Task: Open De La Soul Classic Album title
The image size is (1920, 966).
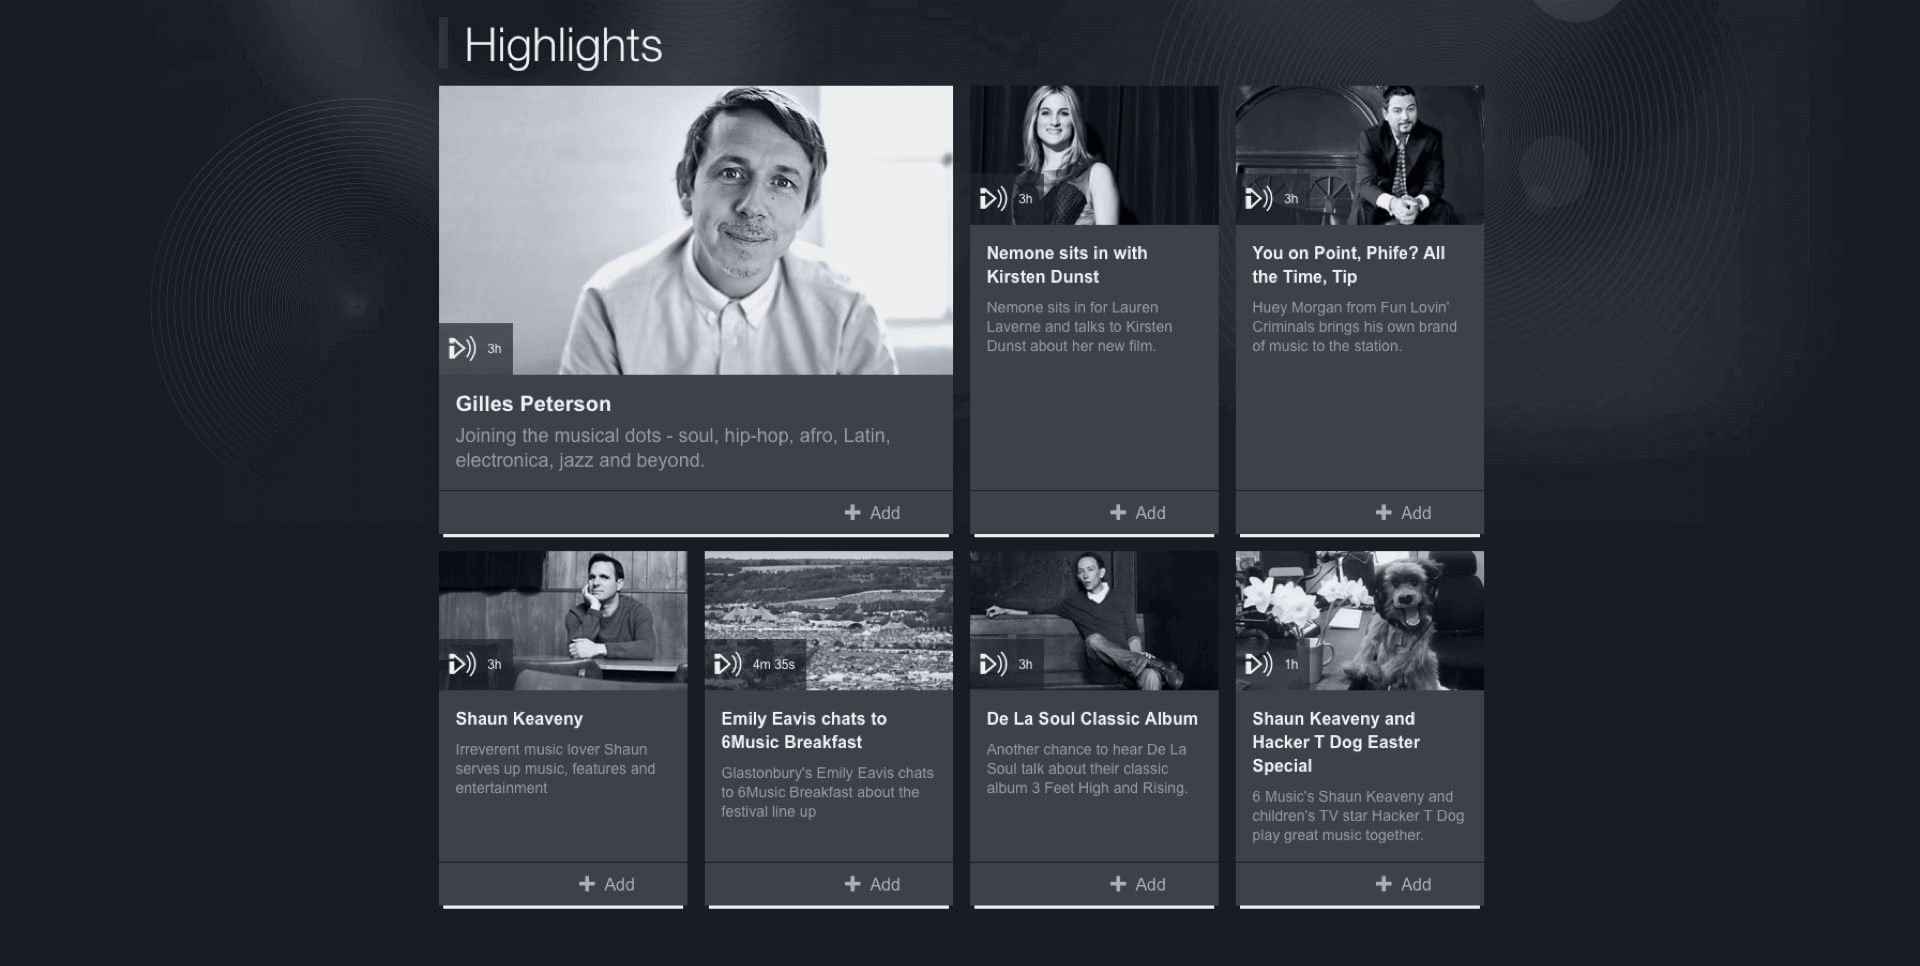Action: (1092, 719)
